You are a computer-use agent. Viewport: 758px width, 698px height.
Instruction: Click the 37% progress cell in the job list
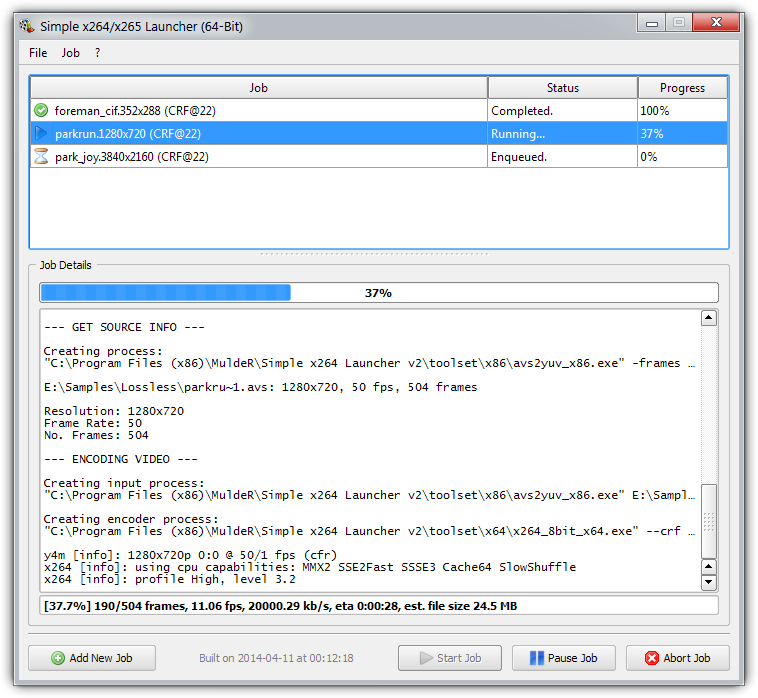683,133
